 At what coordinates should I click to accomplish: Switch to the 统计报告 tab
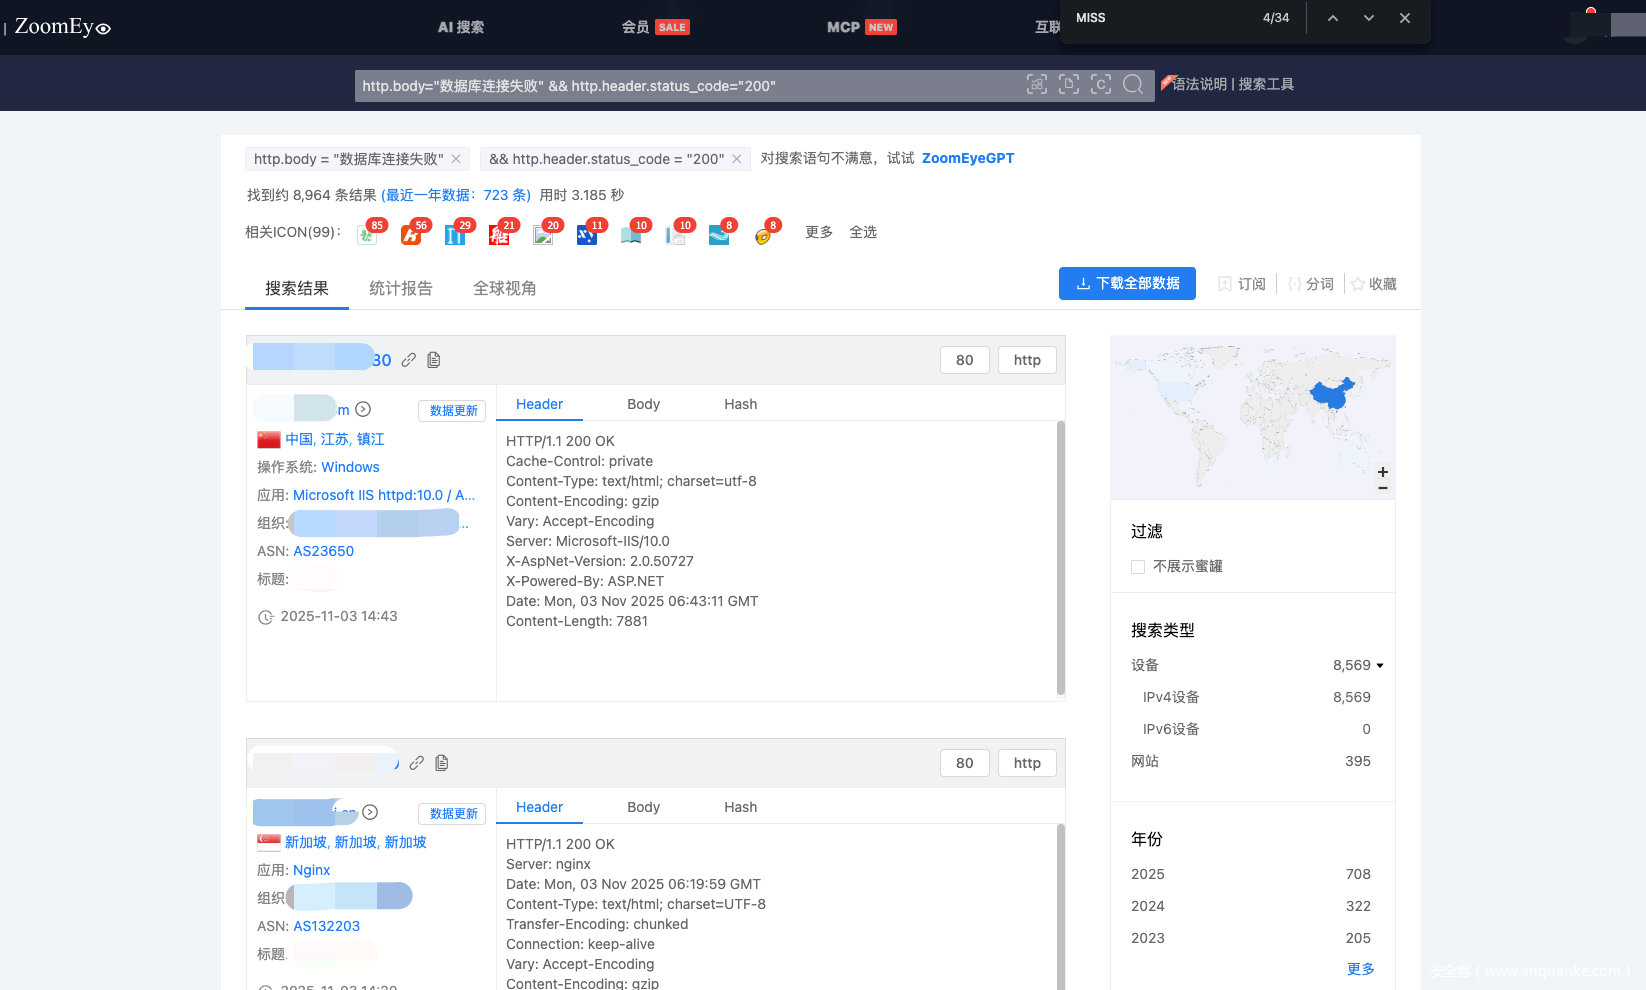(400, 288)
